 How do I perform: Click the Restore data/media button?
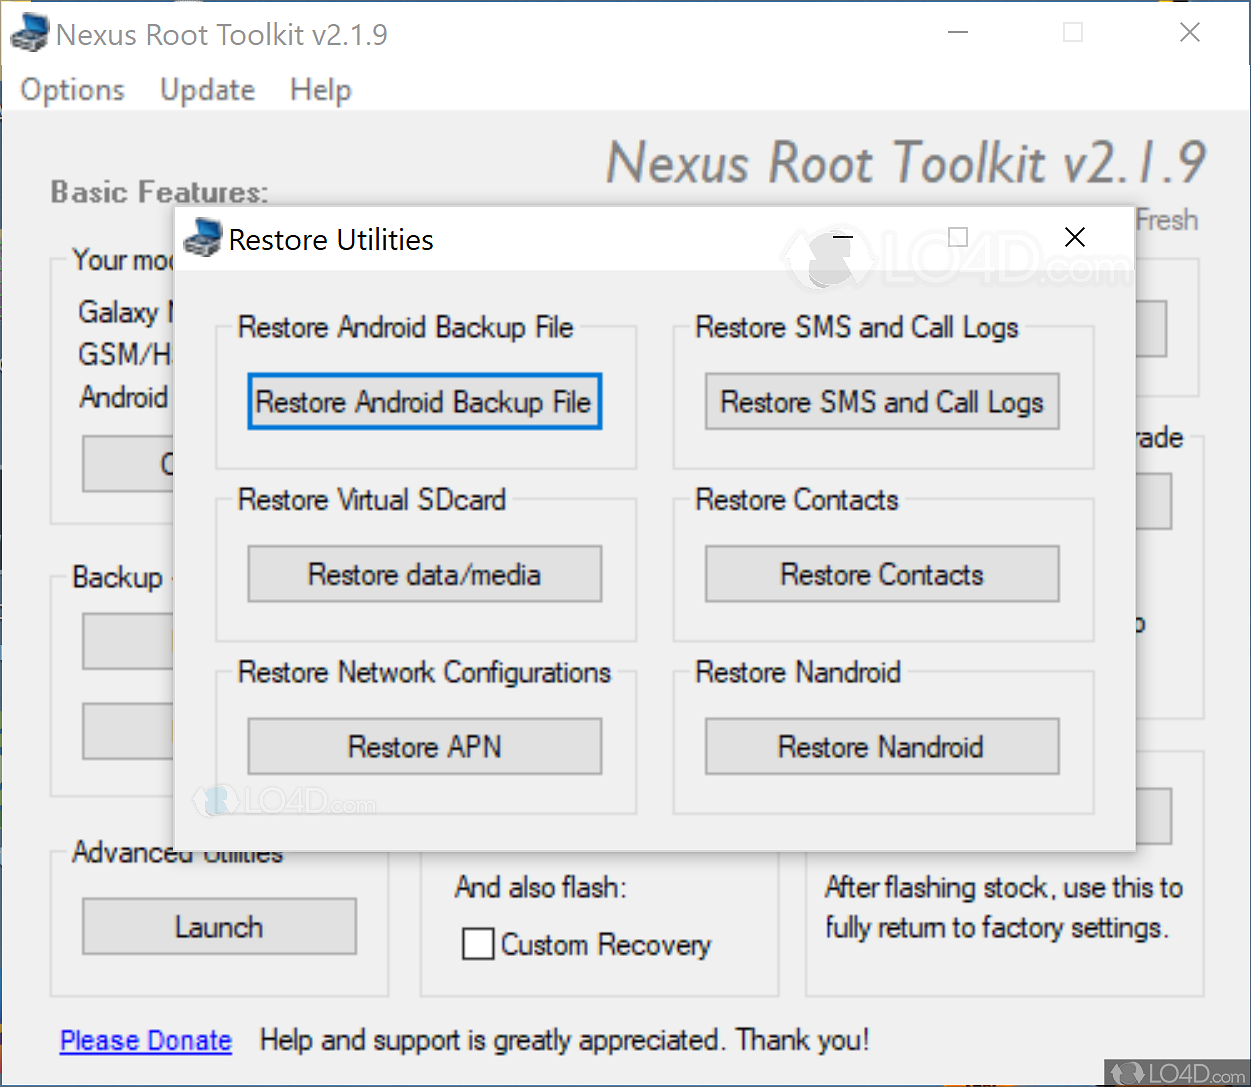pyautogui.click(x=425, y=574)
